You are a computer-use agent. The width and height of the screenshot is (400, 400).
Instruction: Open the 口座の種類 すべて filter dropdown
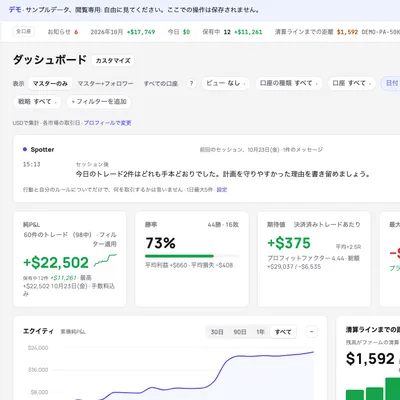tap(289, 83)
